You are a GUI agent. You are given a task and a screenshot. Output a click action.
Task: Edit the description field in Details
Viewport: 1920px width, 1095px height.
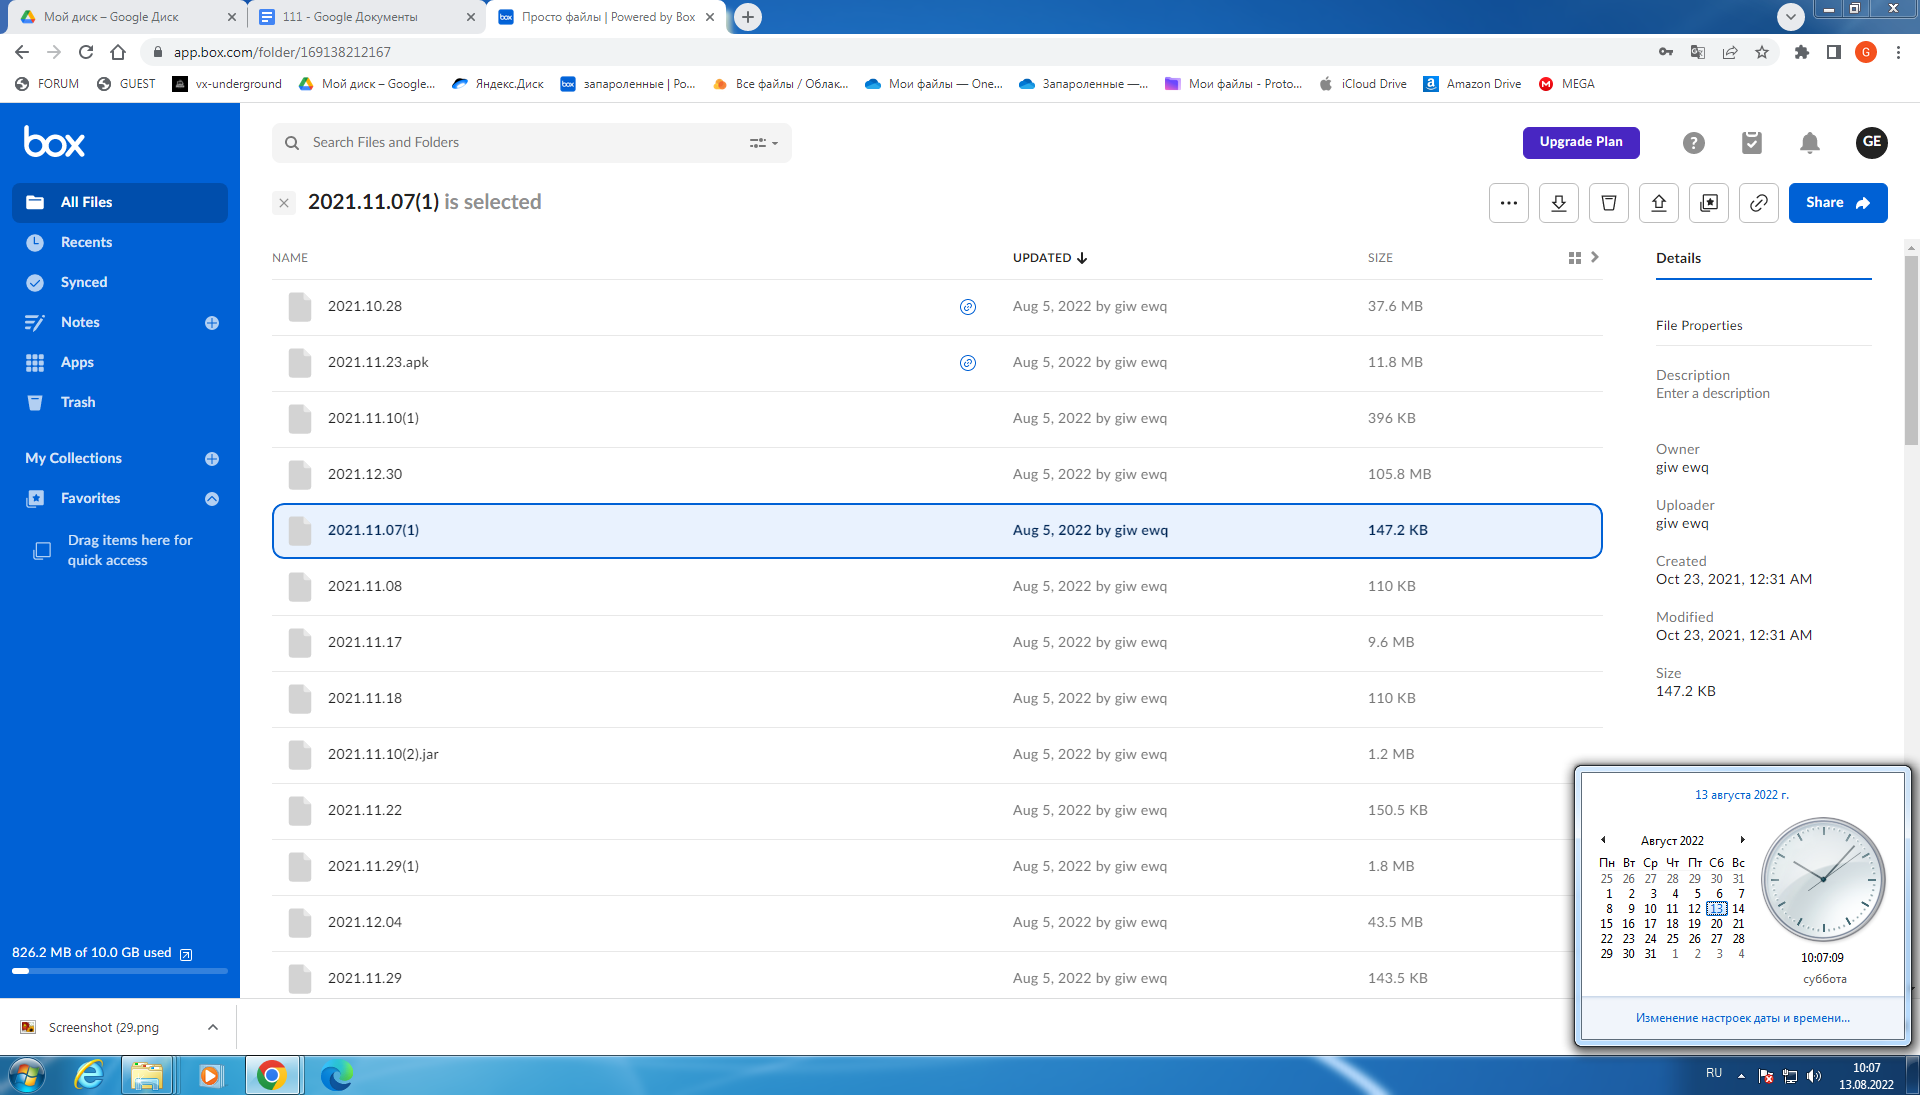click(x=1712, y=394)
